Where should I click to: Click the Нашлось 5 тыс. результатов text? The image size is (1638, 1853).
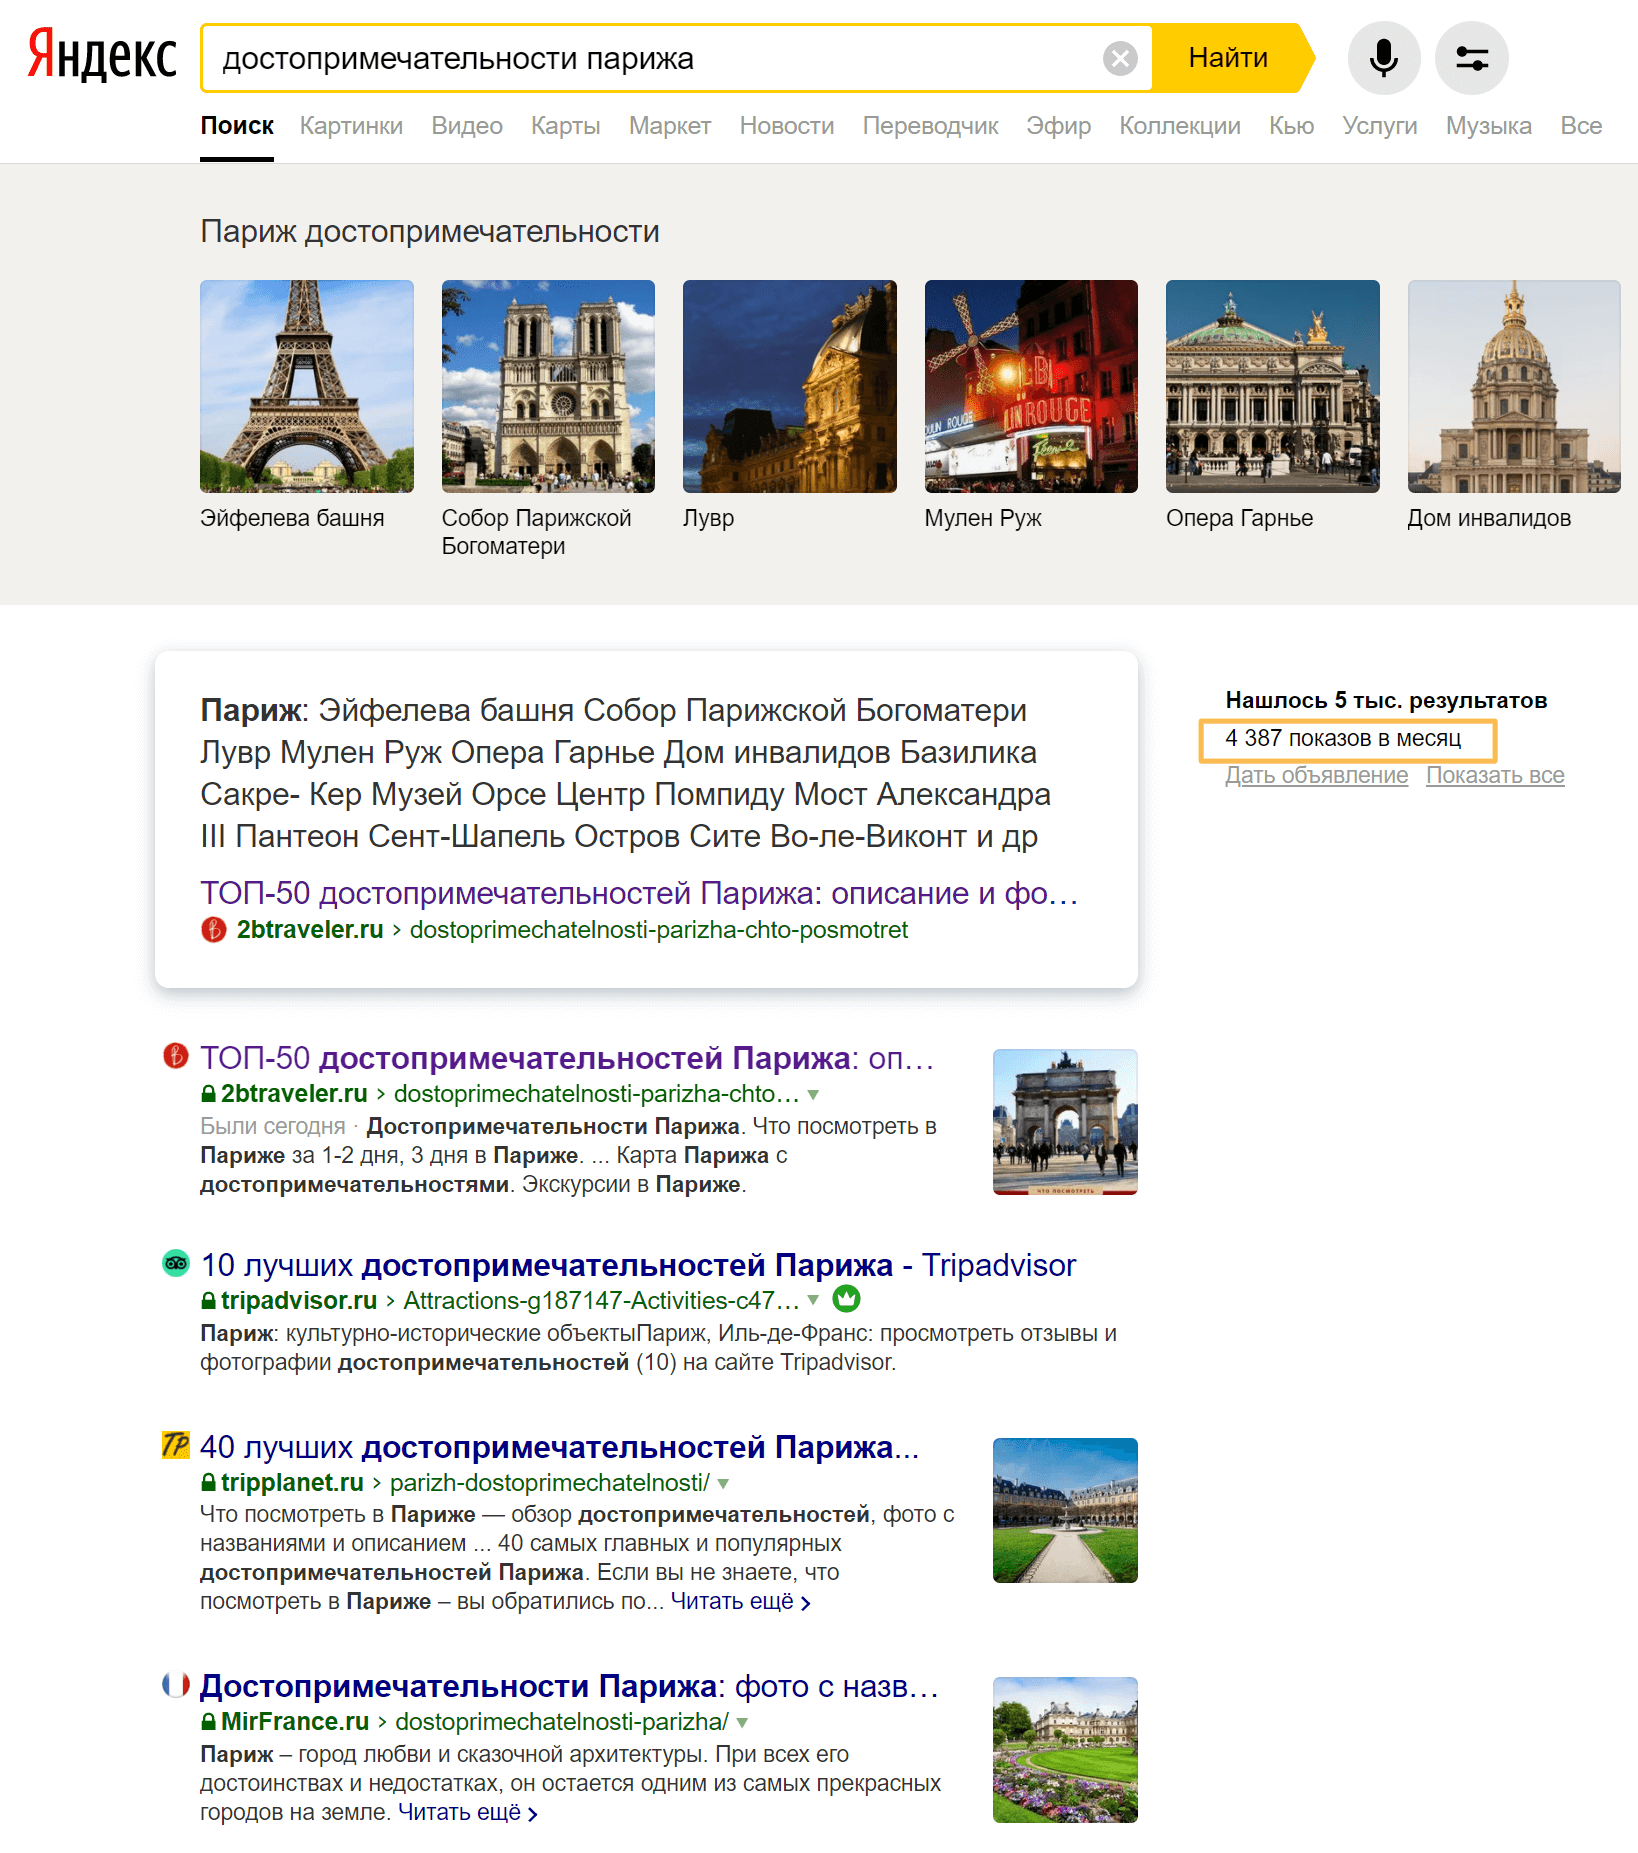tap(1386, 701)
